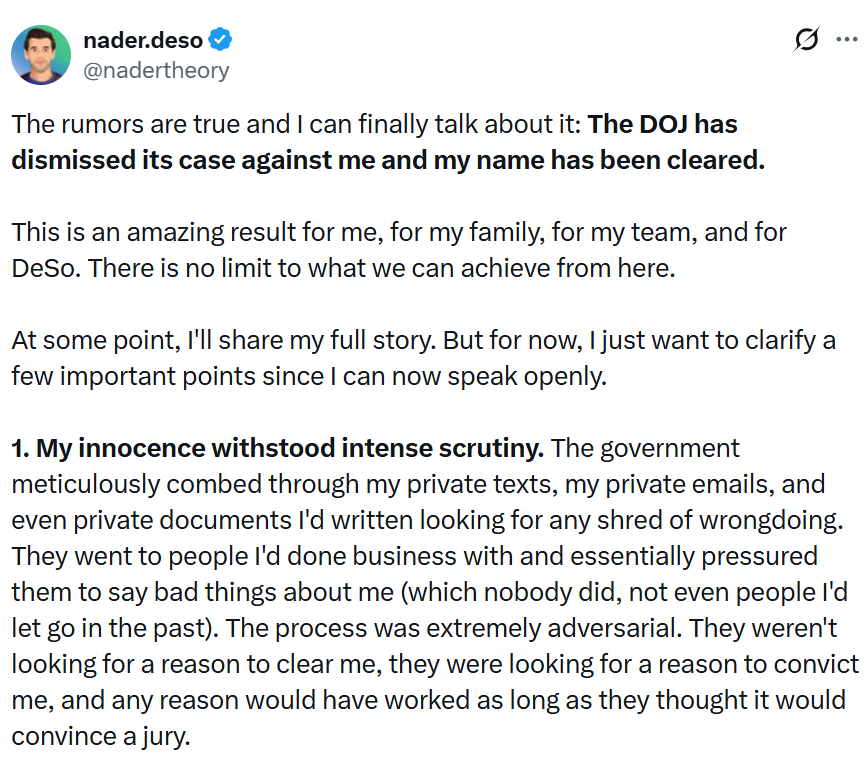Click the ellipsis icon beside the Grok button
This screenshot has height=771, width=868.
click(x=847, y=40)
